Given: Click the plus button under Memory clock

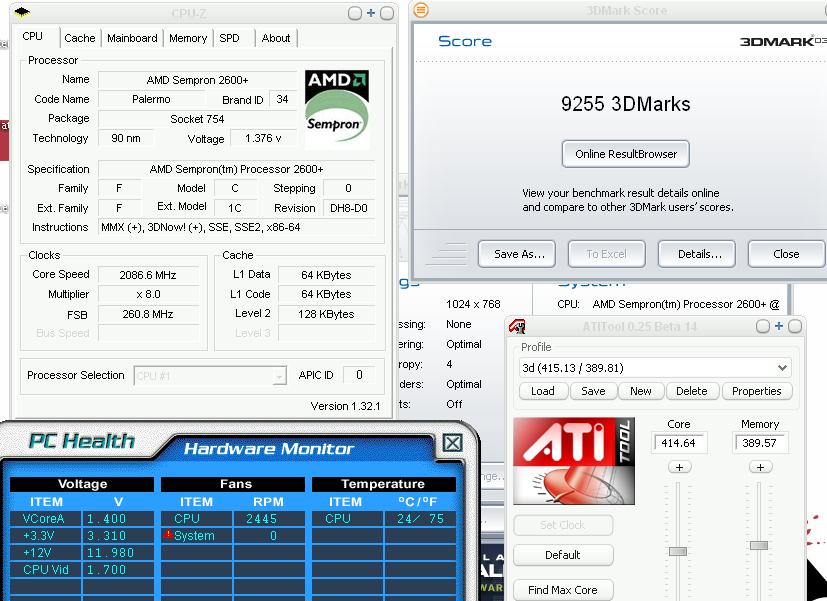Looking at the screenshot, I should [x=760, y=467].
